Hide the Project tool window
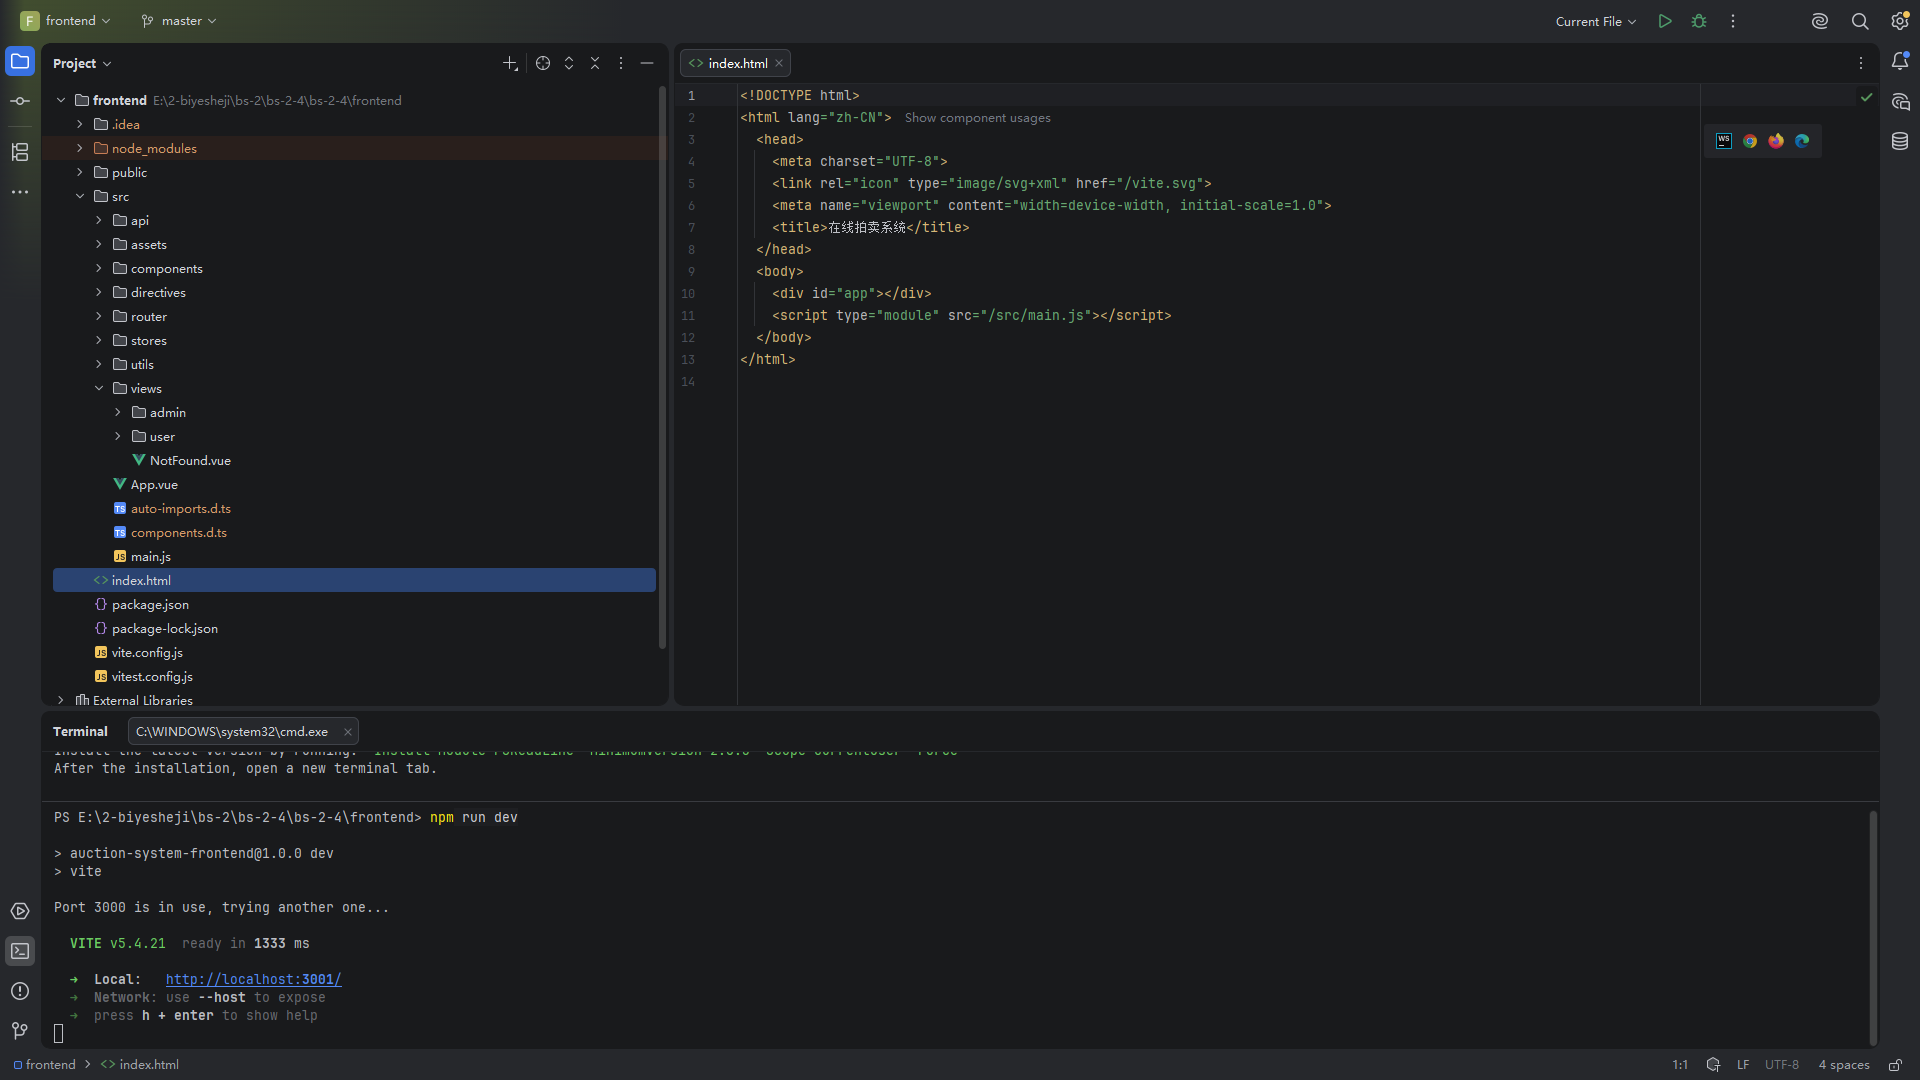The width and height of the screenshot is (1920, 1080). 647,63
